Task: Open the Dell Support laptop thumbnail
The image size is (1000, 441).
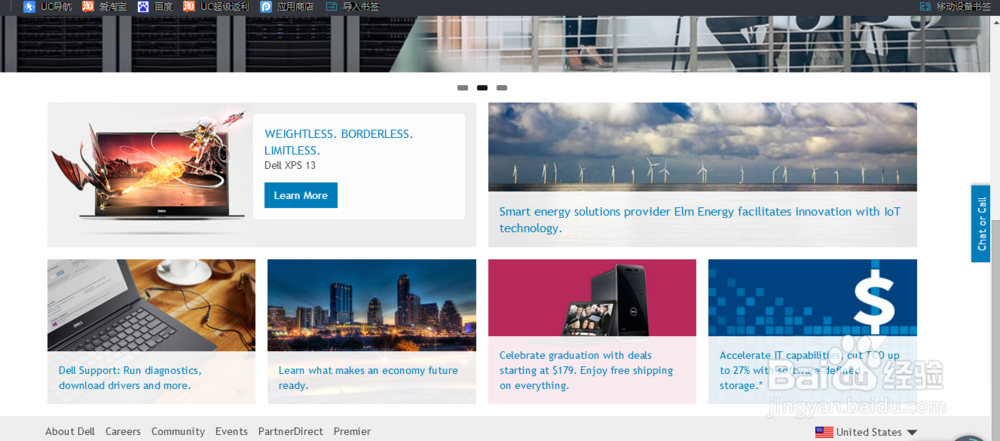Action: click(151, 305)
